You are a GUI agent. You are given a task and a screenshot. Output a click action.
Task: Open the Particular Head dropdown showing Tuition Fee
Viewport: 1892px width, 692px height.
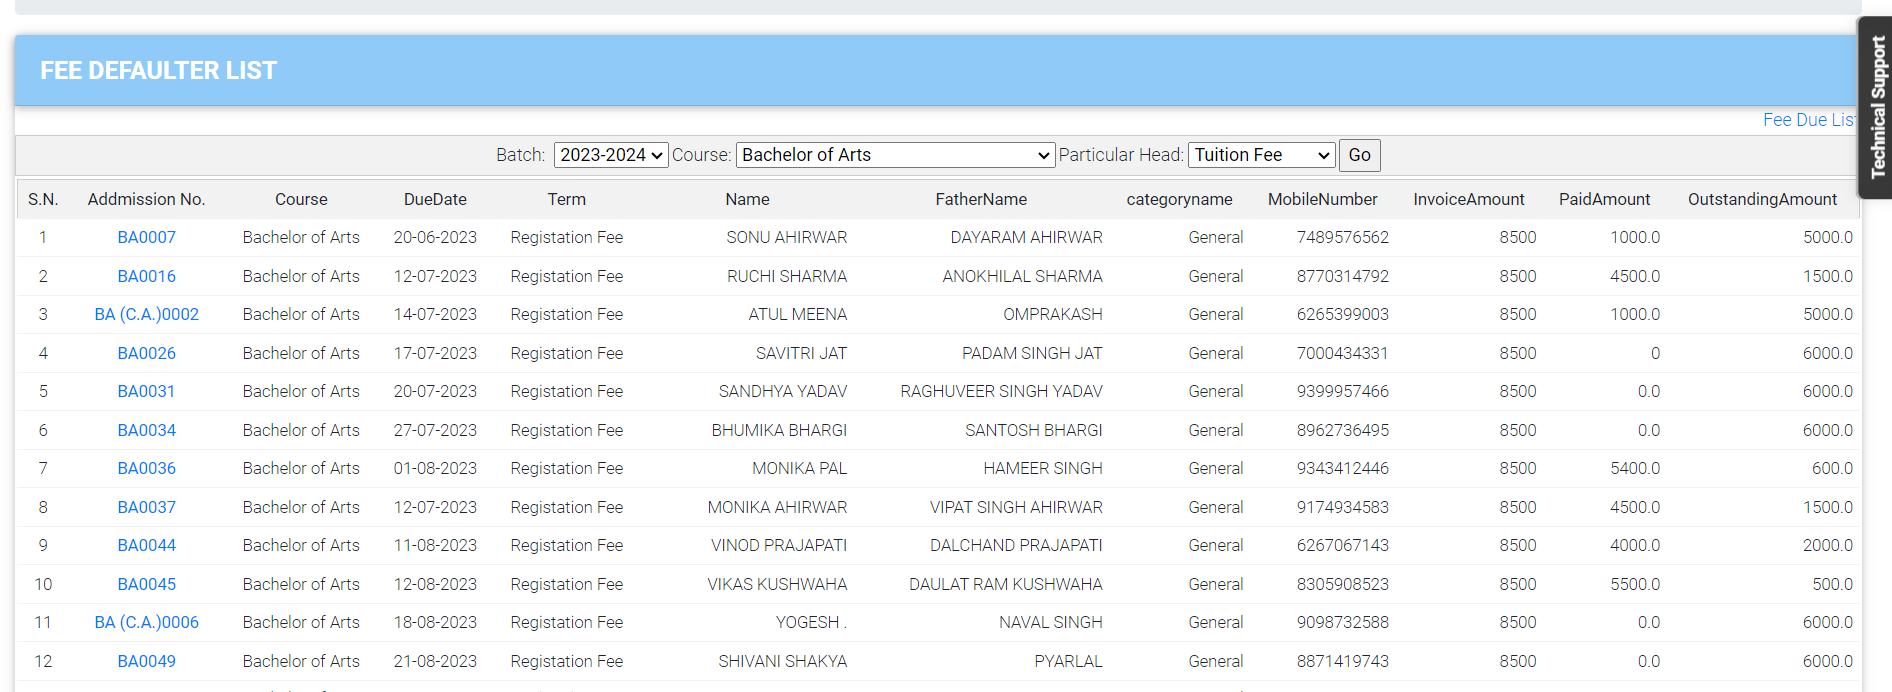tap(1261, 155)
